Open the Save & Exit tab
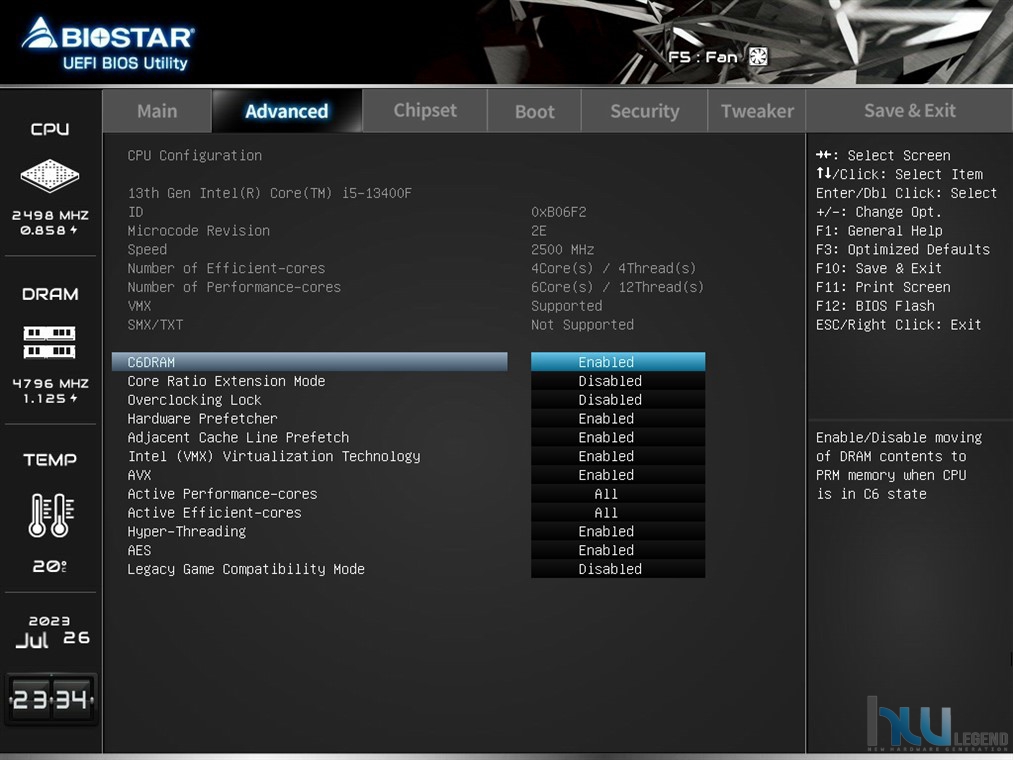Image resolution: width=1013 pixels, height=760 pixels. coord(910,111)
